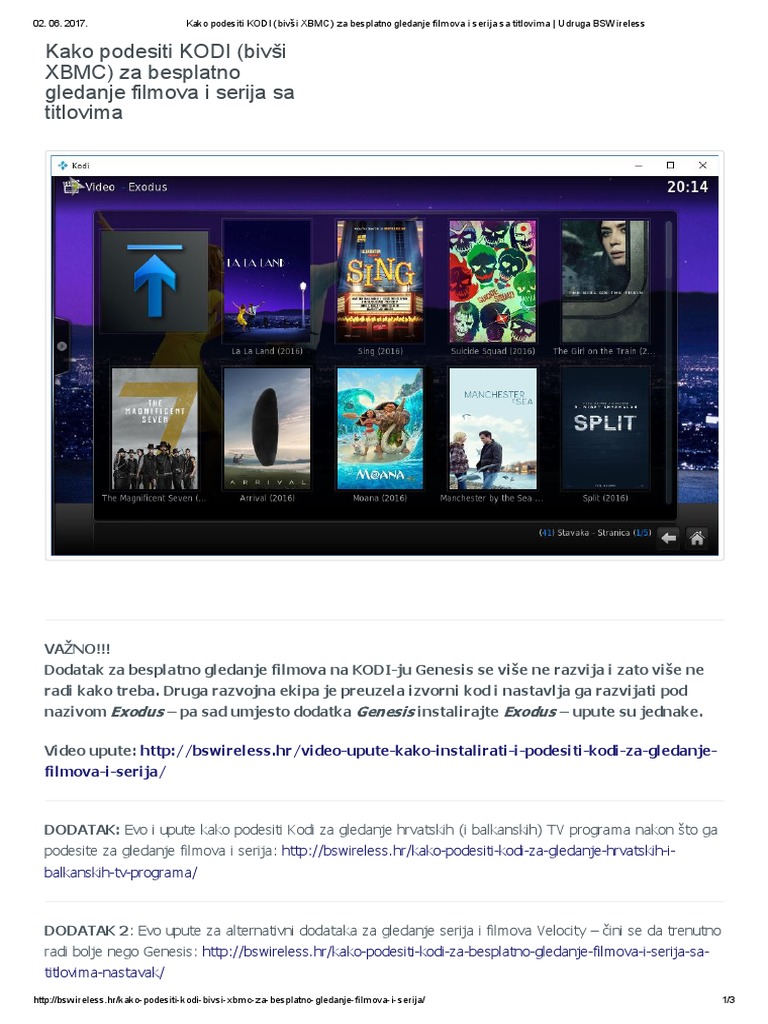Click the 'DODATAK 2:' label
768x1024 pixels.
[x=88, y=931]
